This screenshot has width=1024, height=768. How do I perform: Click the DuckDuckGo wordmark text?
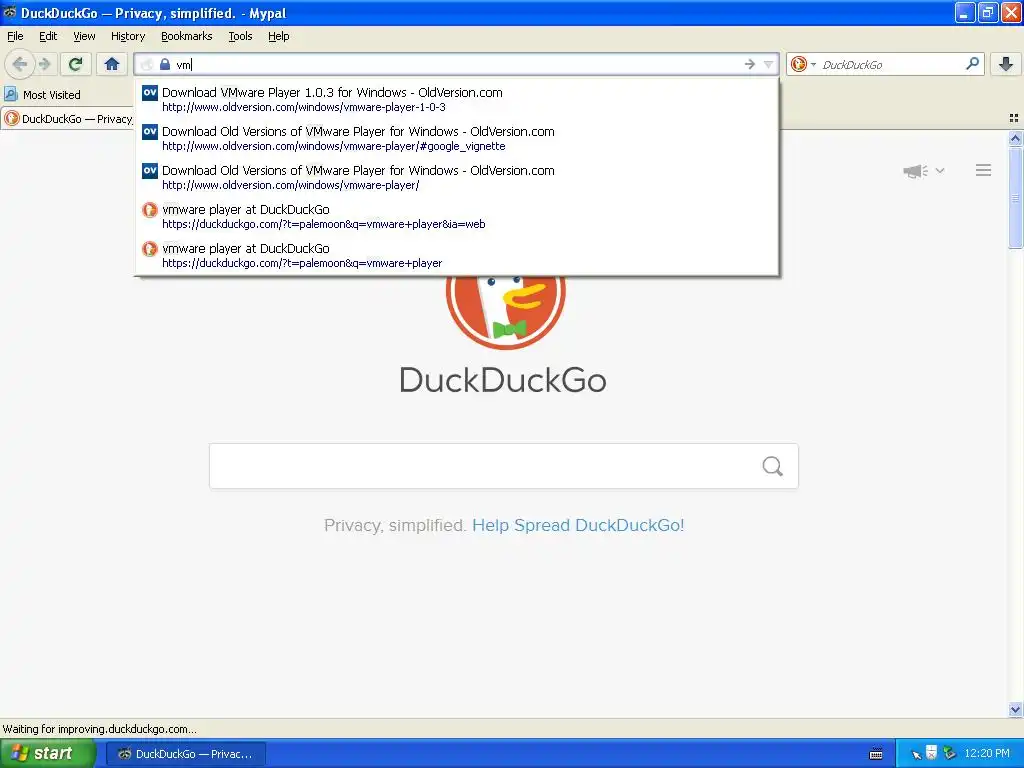[502, 379]
